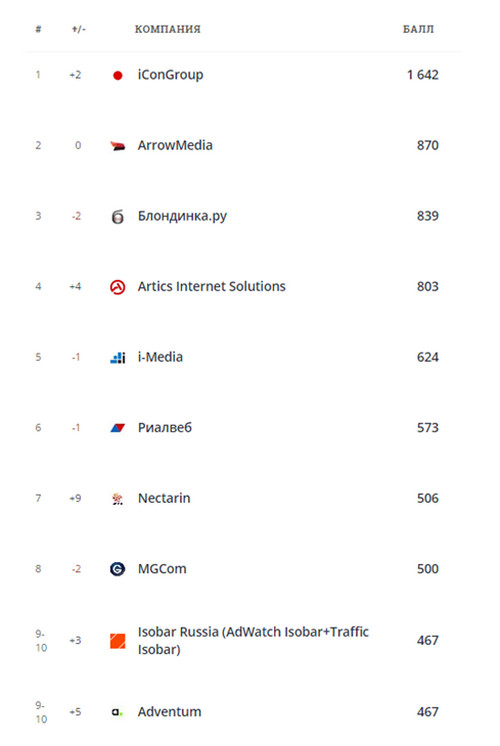Click the Nectarin logo icon
The height and width of the screenshot is (746, 500).
pyautogui.click(x=118, y=499)
